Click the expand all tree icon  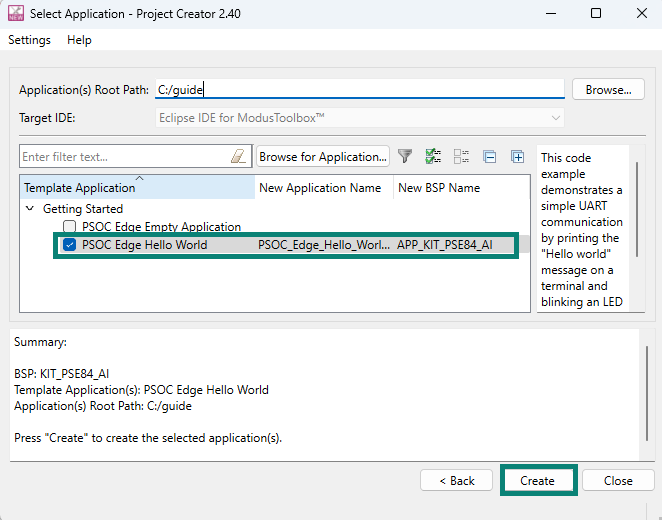tap(517, 157)
